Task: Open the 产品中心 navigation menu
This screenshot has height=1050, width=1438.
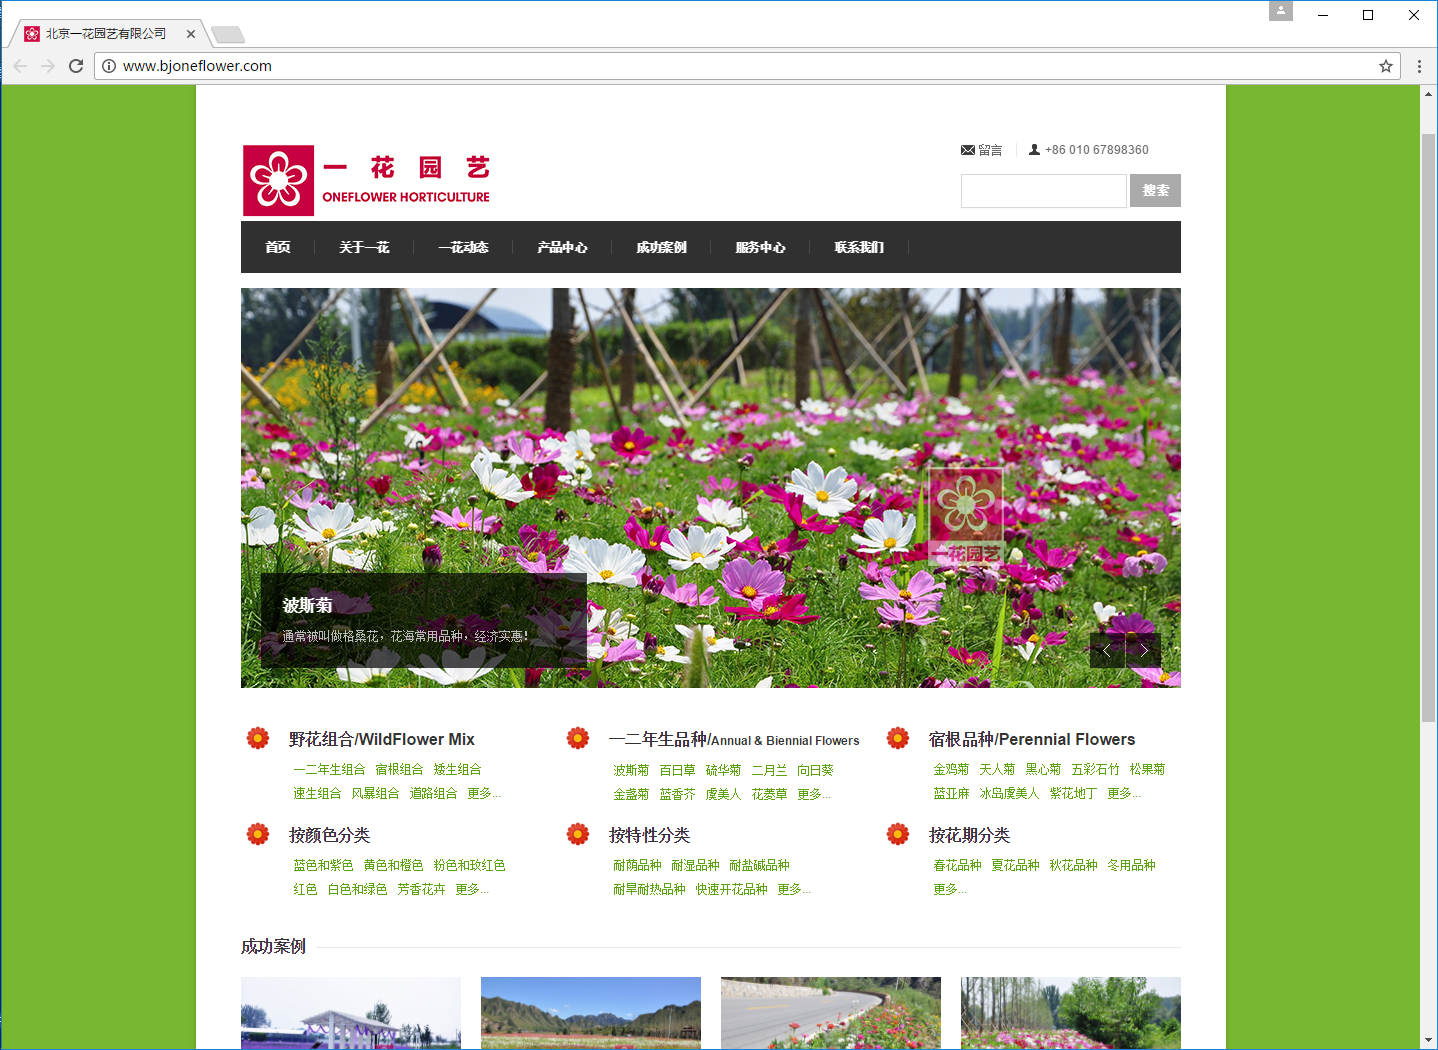Action: pos(562,247)
